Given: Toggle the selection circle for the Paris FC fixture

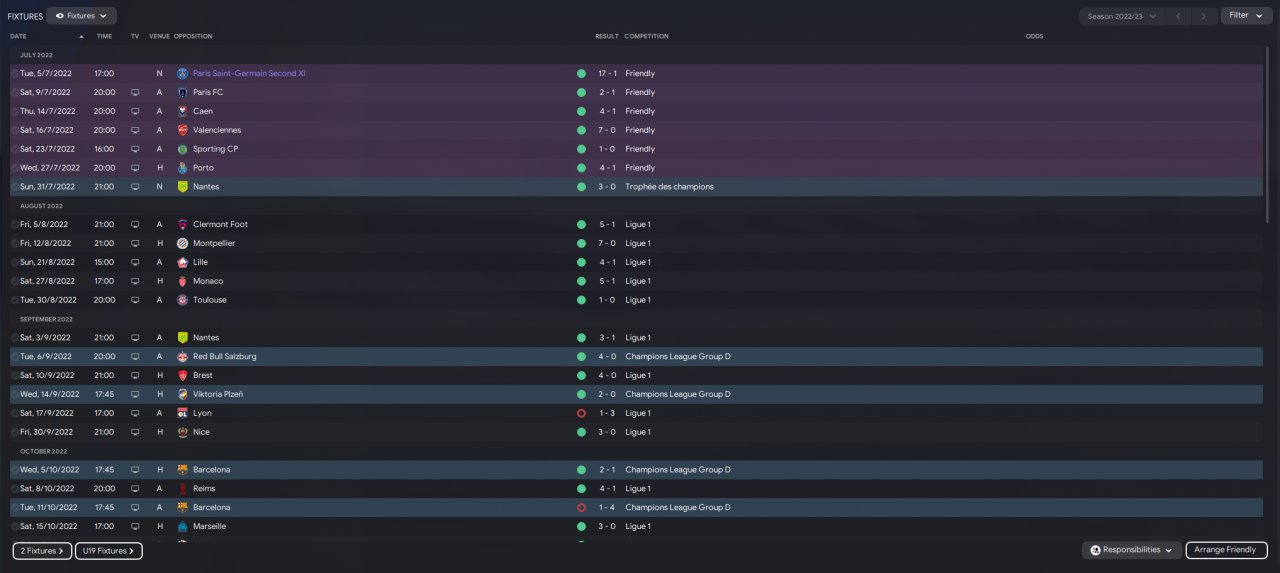Looking at the screenshot, I should pyautogui.click(x=15, y=92).
